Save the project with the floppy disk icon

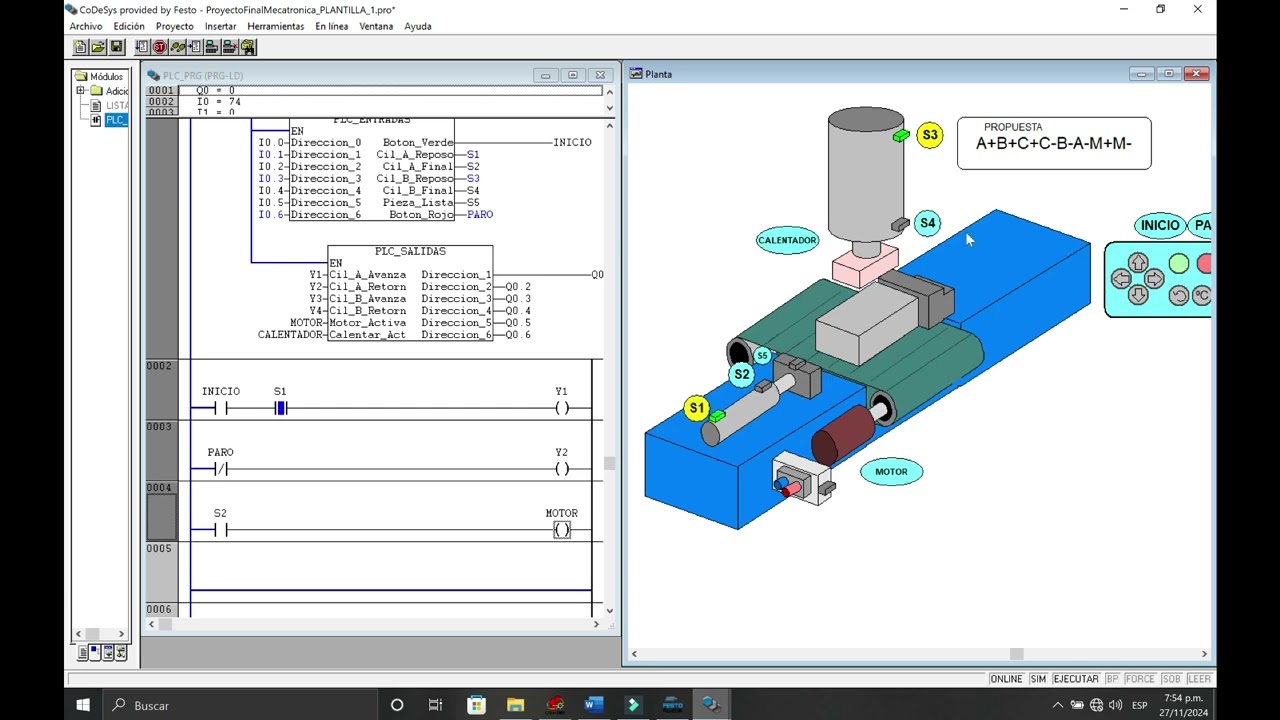pyautogui.click(x=116, y=47)
